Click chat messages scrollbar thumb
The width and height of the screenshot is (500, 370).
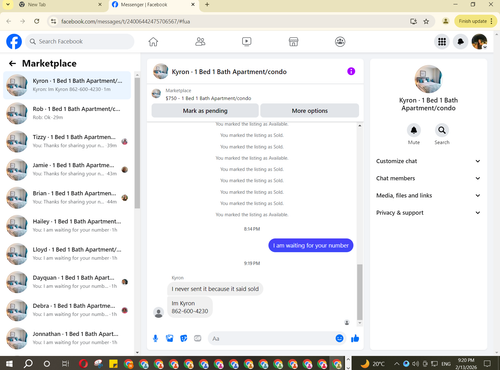(360, 292)
